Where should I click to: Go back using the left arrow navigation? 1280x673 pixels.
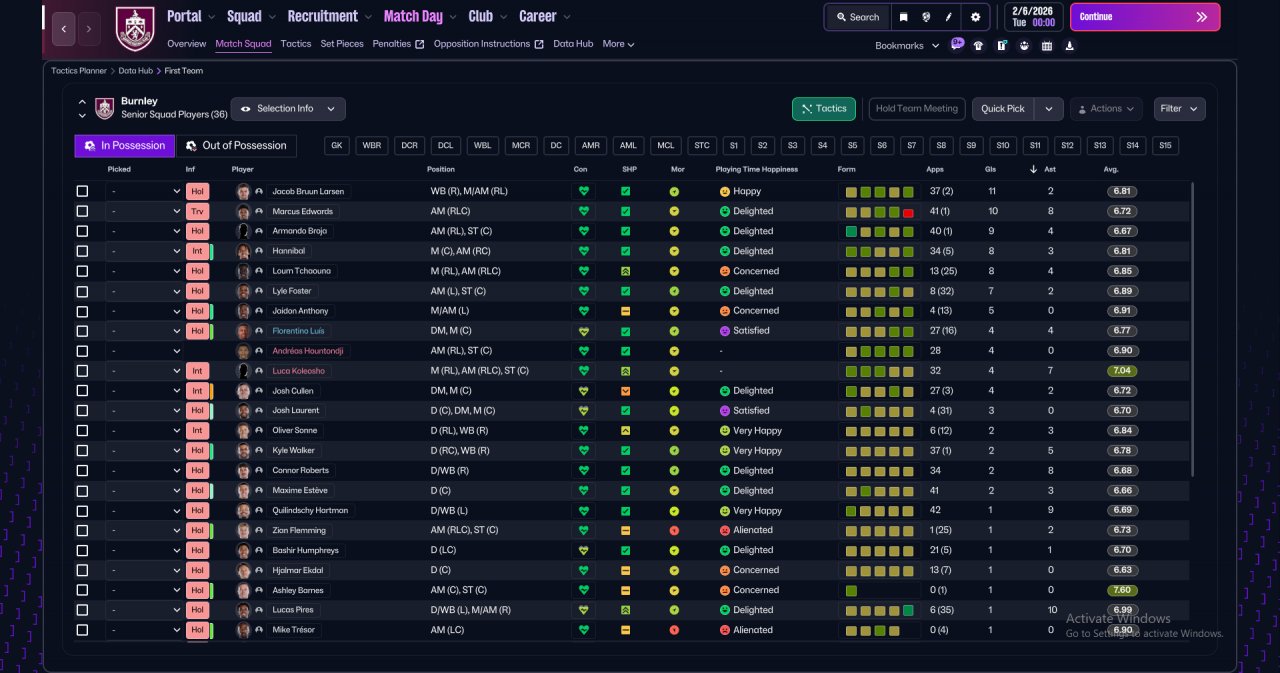tap(63, 29)
